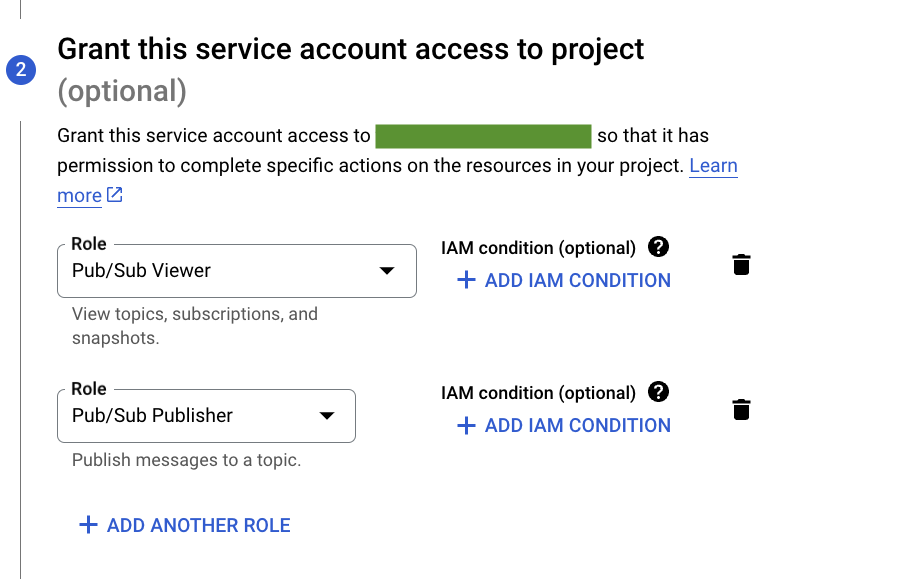916x579 pixels.
Task: Click the arrow in the Pub/Sub Publisher field
Action: coord(326,416)
